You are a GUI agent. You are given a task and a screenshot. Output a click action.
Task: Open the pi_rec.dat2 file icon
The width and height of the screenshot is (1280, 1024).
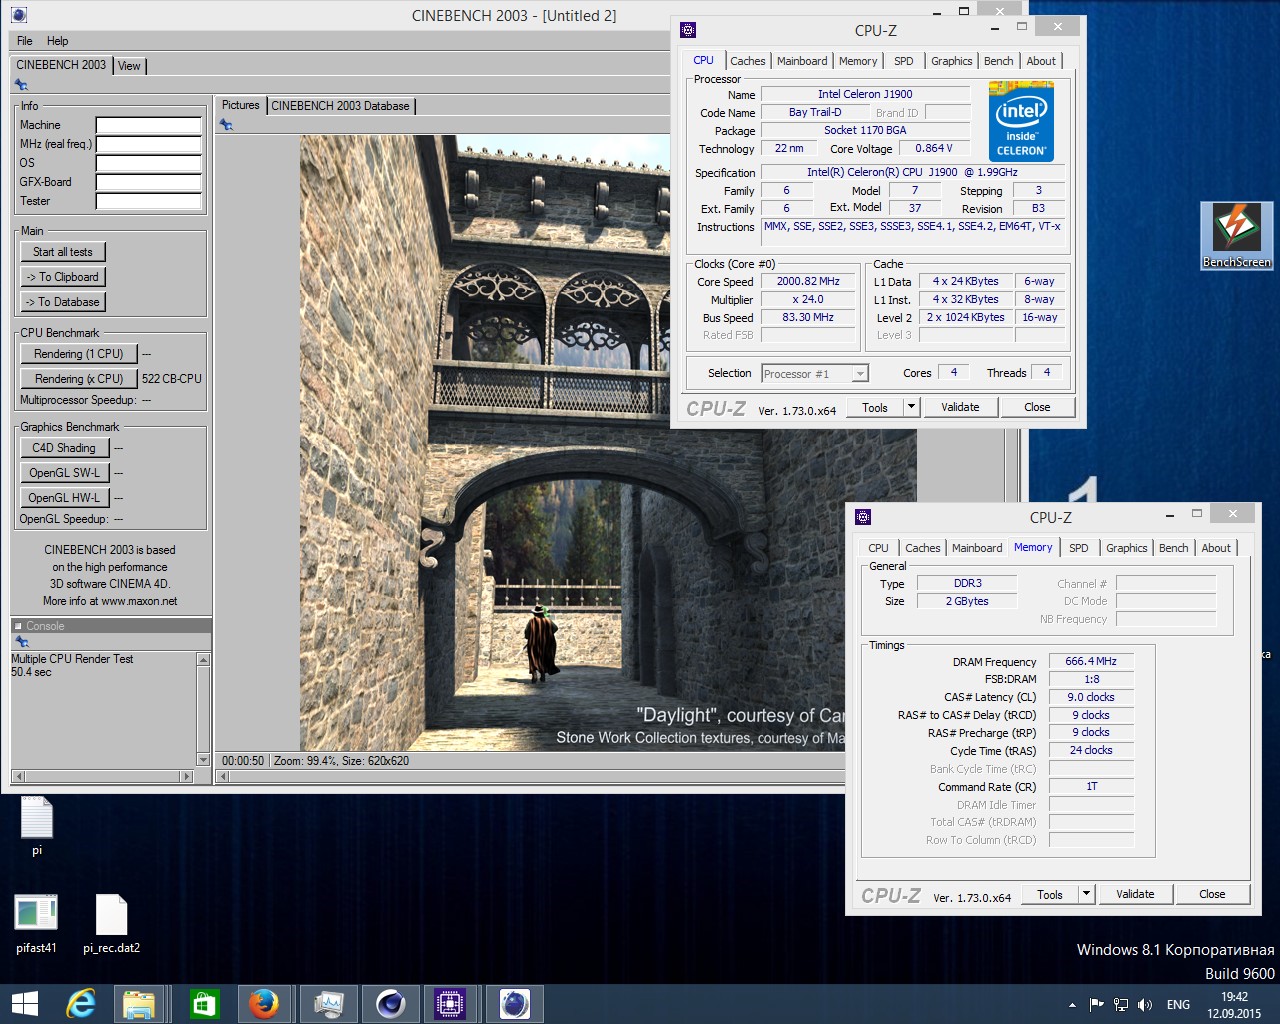(x=111, y=924)
